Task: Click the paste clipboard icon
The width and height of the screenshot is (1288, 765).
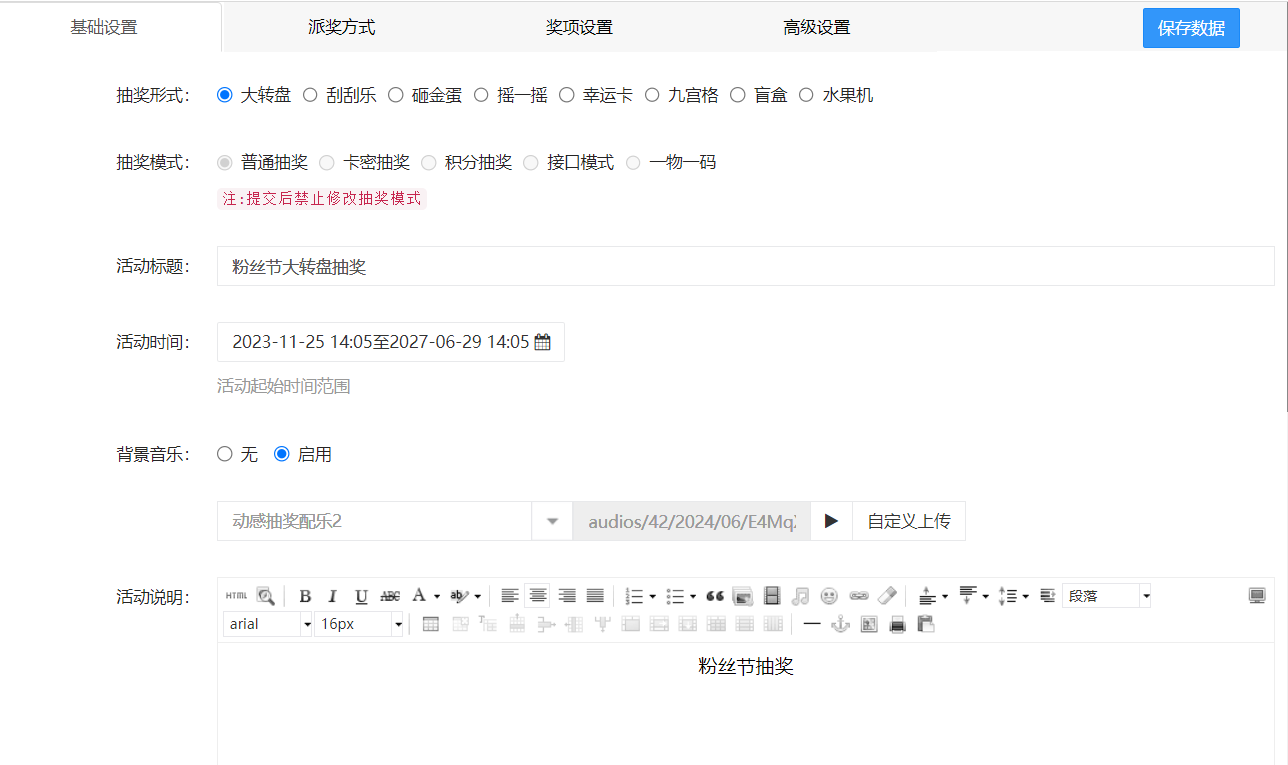Action: tap(926, 624)
